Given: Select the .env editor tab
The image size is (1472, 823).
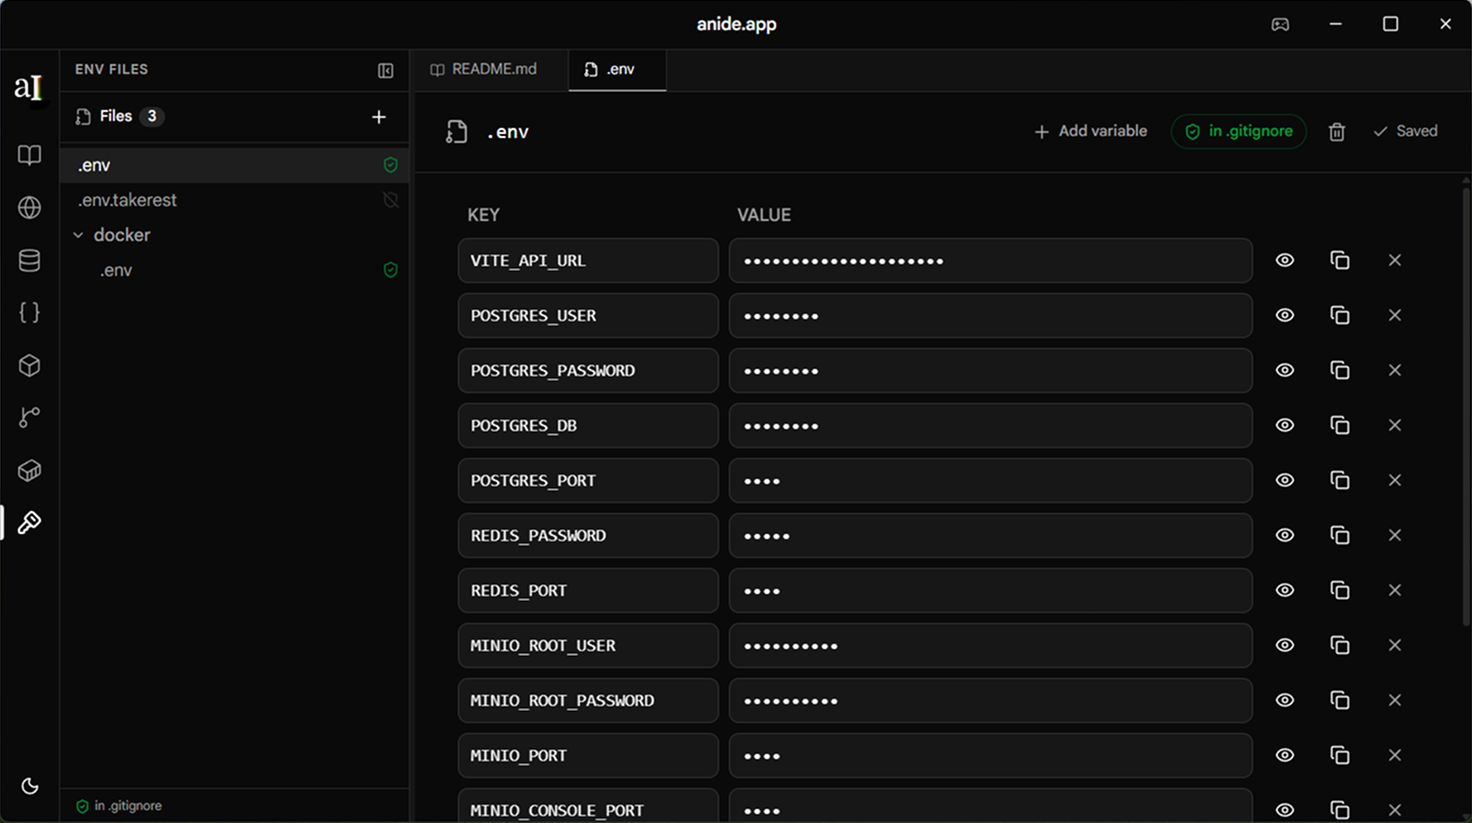Looking at the screenshot, I should click(x=617, y=69).
